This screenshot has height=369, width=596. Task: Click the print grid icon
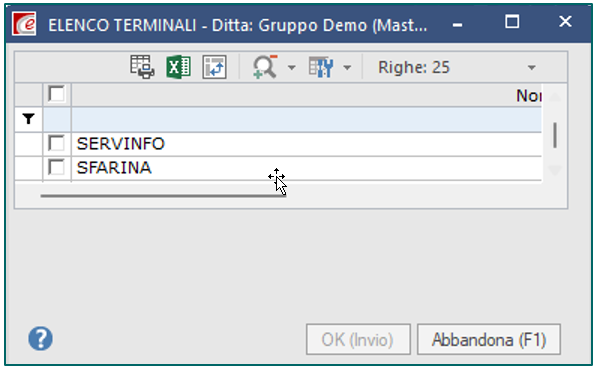[142, 67]
